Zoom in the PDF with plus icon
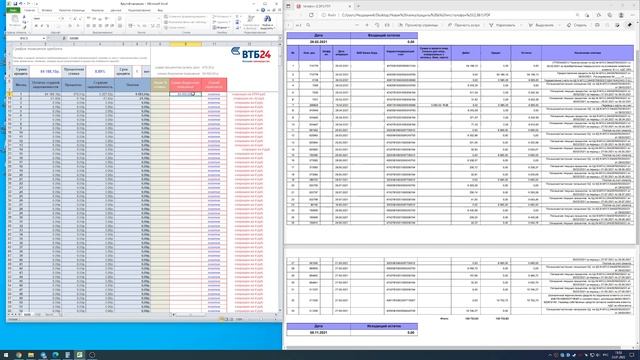Viewport: 640px width, 360px height. [x=367, y=25]
